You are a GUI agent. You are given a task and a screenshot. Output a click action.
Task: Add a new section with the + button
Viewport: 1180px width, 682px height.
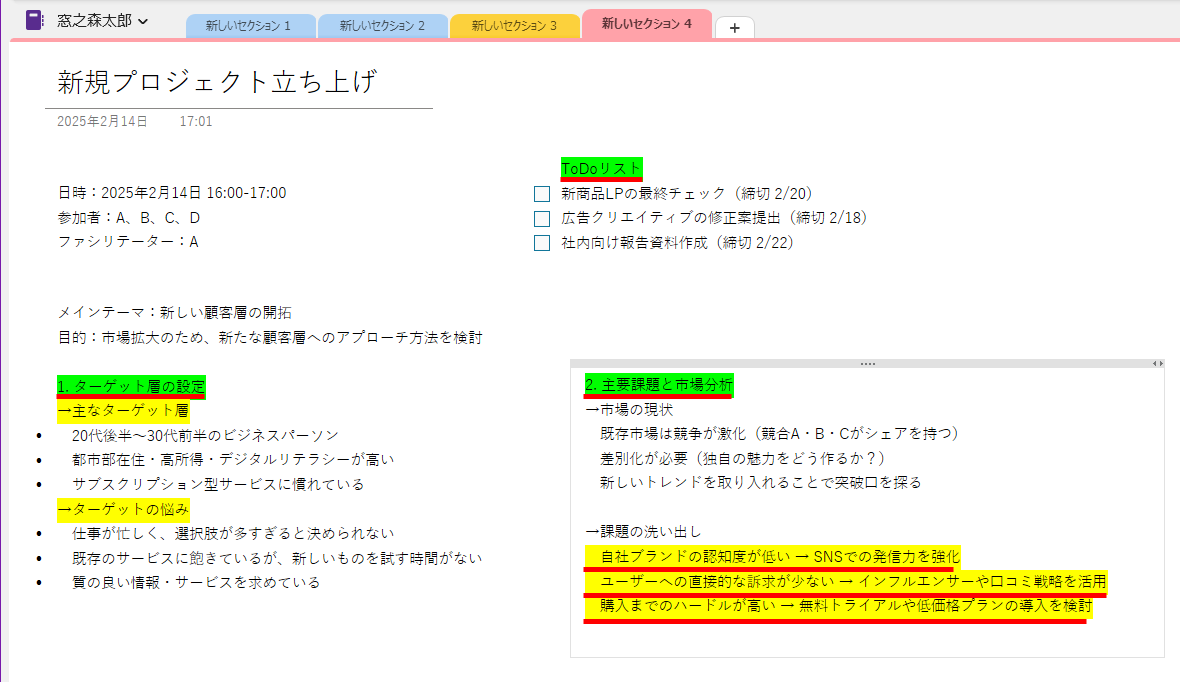pyautogui.click(x=734, y=28)
